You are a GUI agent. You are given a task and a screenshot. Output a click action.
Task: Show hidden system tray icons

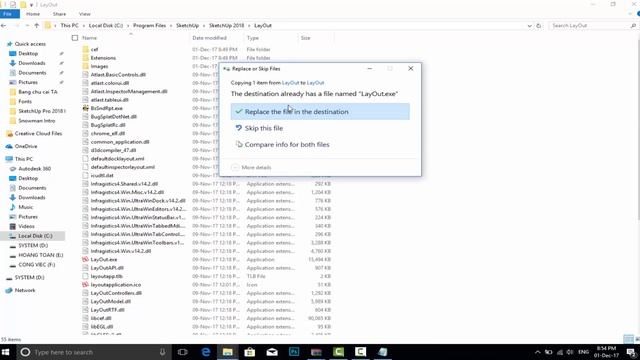[538, 352]
